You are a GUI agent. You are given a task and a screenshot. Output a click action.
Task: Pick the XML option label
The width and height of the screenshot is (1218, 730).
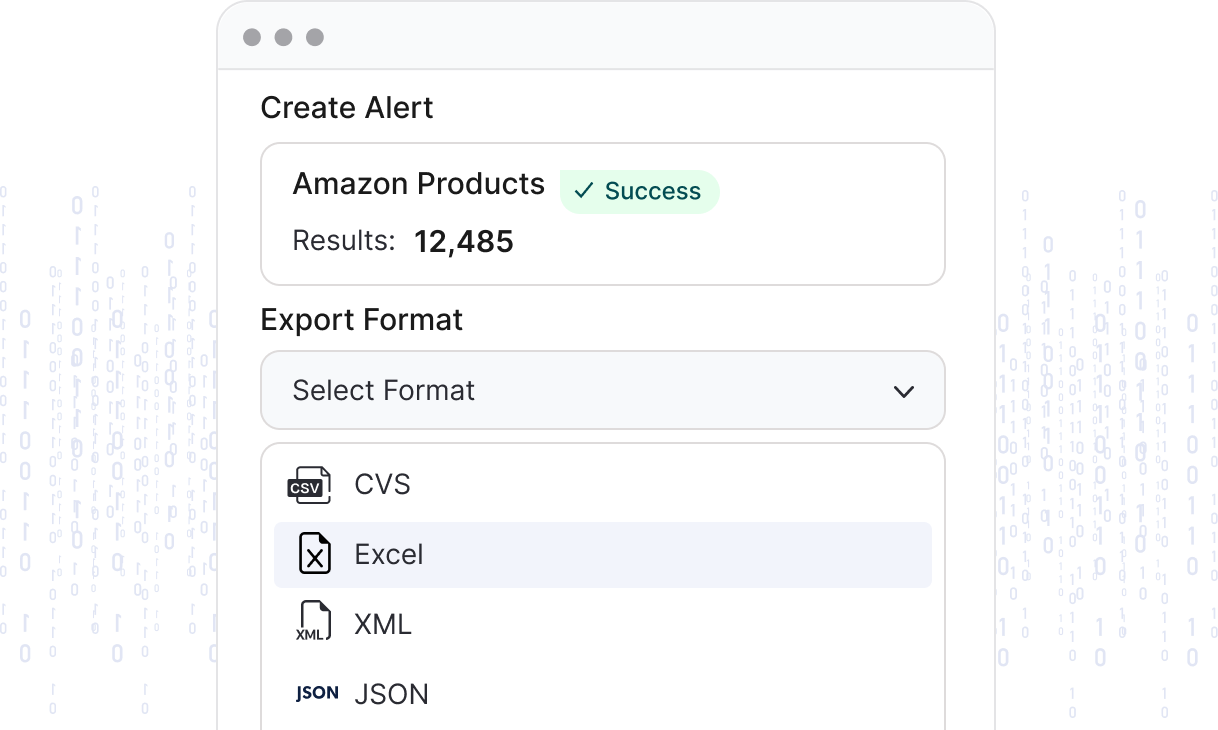[x=383, y=624]
